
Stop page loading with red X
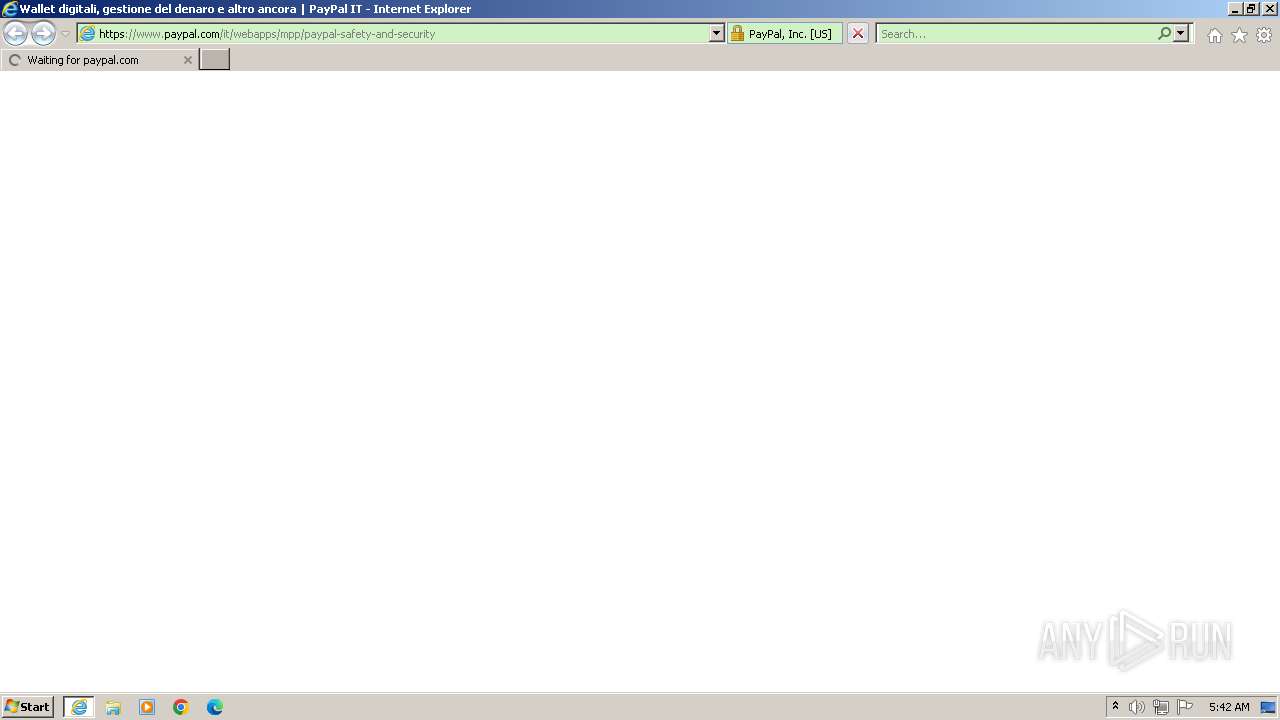(x=857, y=33)
